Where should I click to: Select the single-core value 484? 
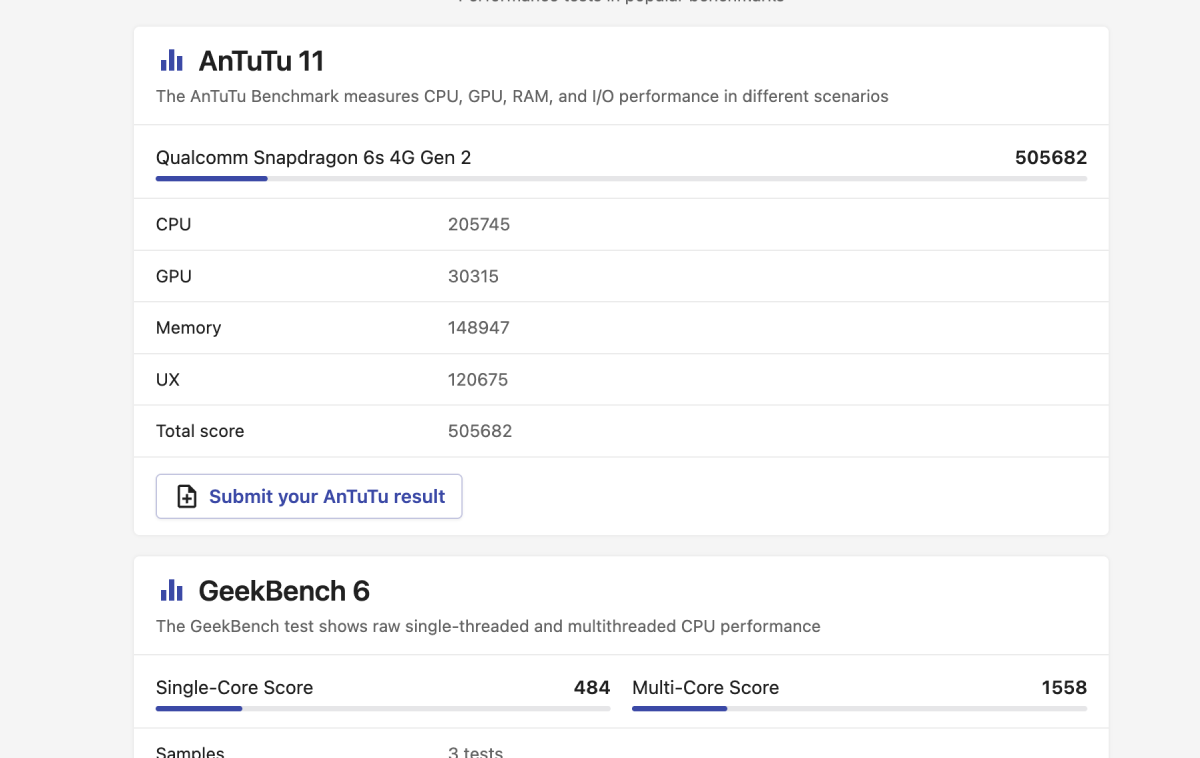592,687
